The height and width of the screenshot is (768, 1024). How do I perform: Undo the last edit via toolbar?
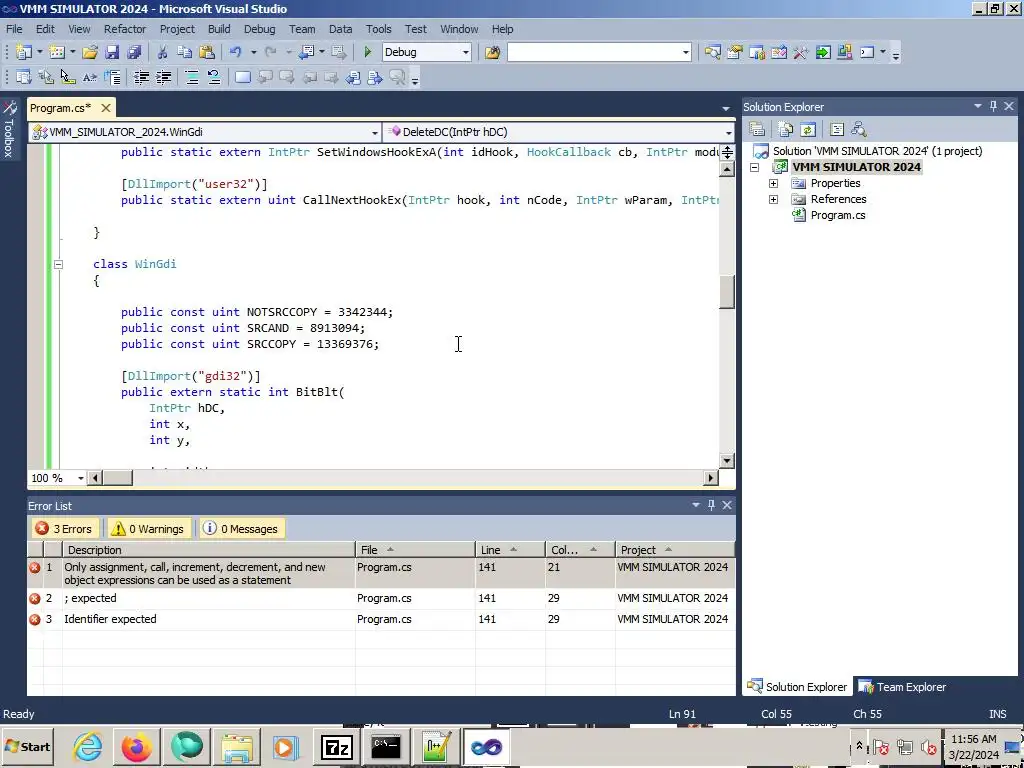[x=235, y=52]
